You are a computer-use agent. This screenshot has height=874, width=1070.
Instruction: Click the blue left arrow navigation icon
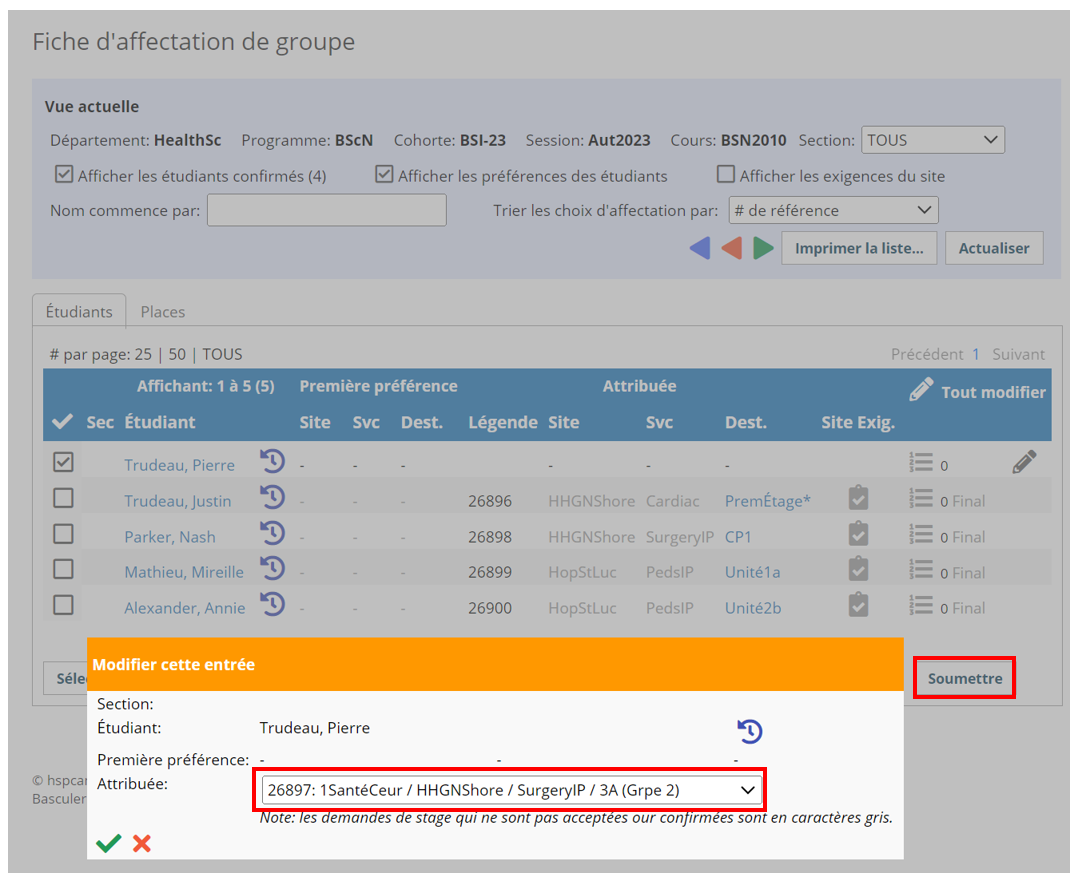700,248
